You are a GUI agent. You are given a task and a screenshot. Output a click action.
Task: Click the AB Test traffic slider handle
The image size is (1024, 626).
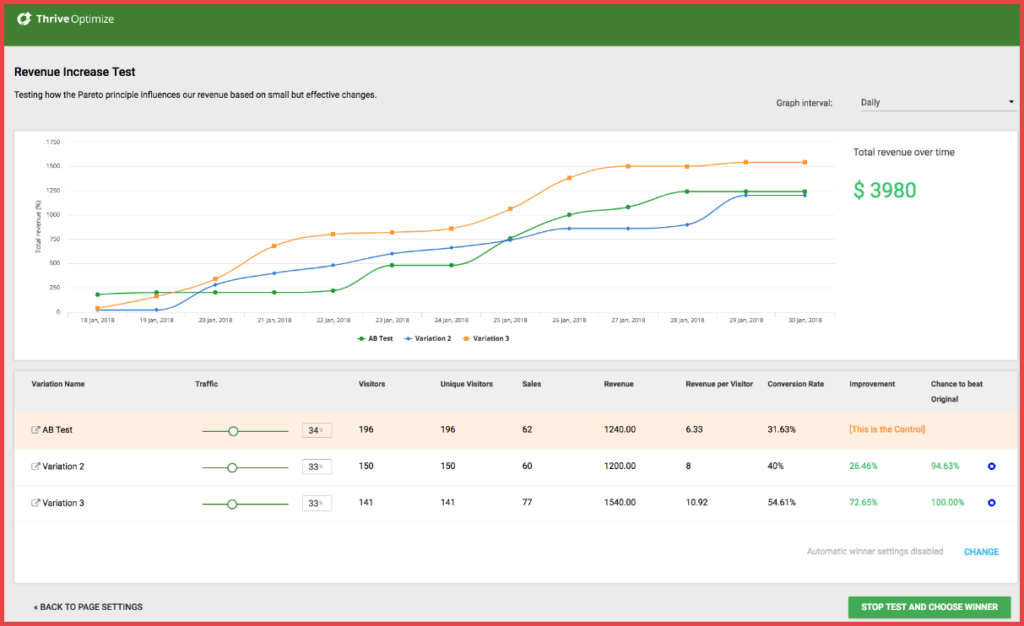(233, 431)
